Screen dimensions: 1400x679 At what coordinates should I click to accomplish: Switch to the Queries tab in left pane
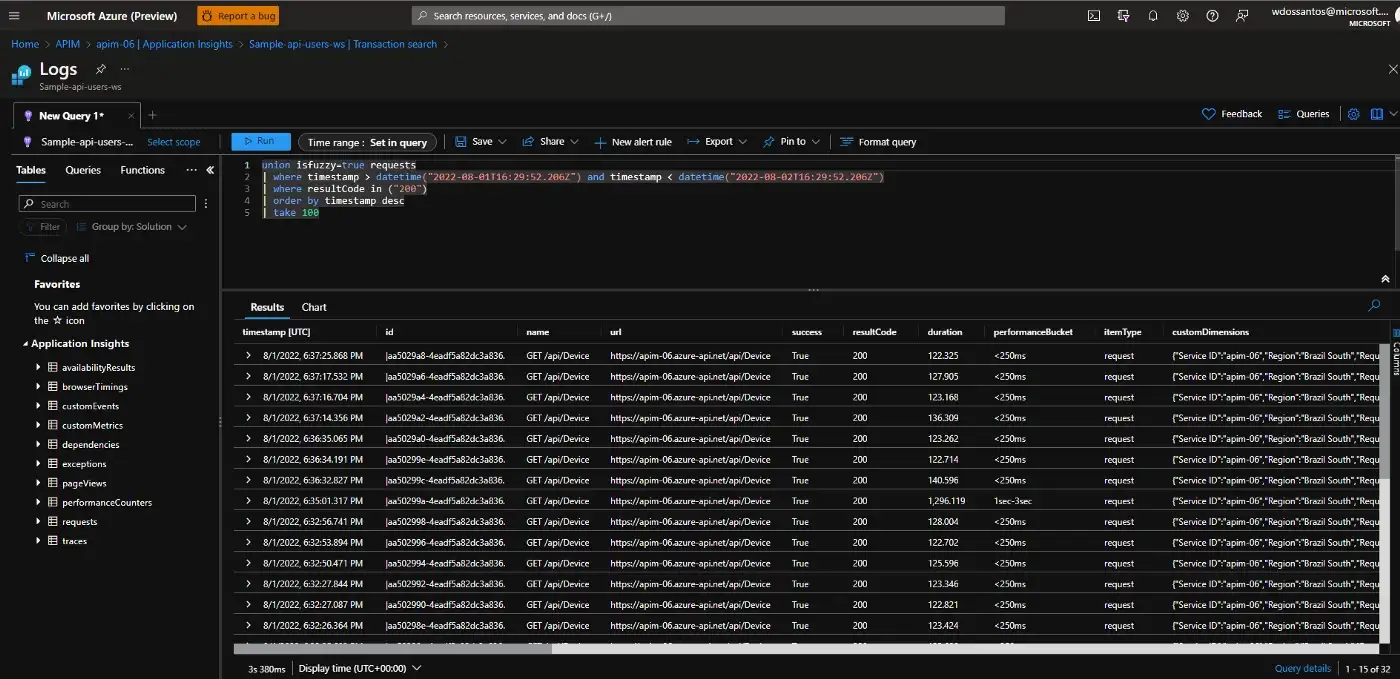[x=83, y=170]
